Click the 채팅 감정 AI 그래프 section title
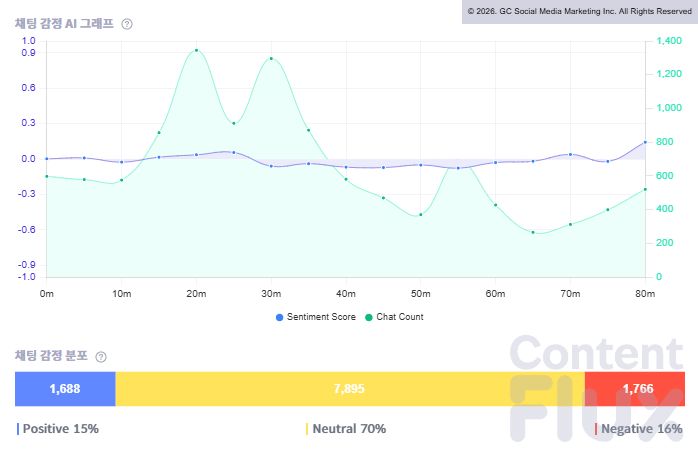The image size is (698, 457). tap(64, 23)
